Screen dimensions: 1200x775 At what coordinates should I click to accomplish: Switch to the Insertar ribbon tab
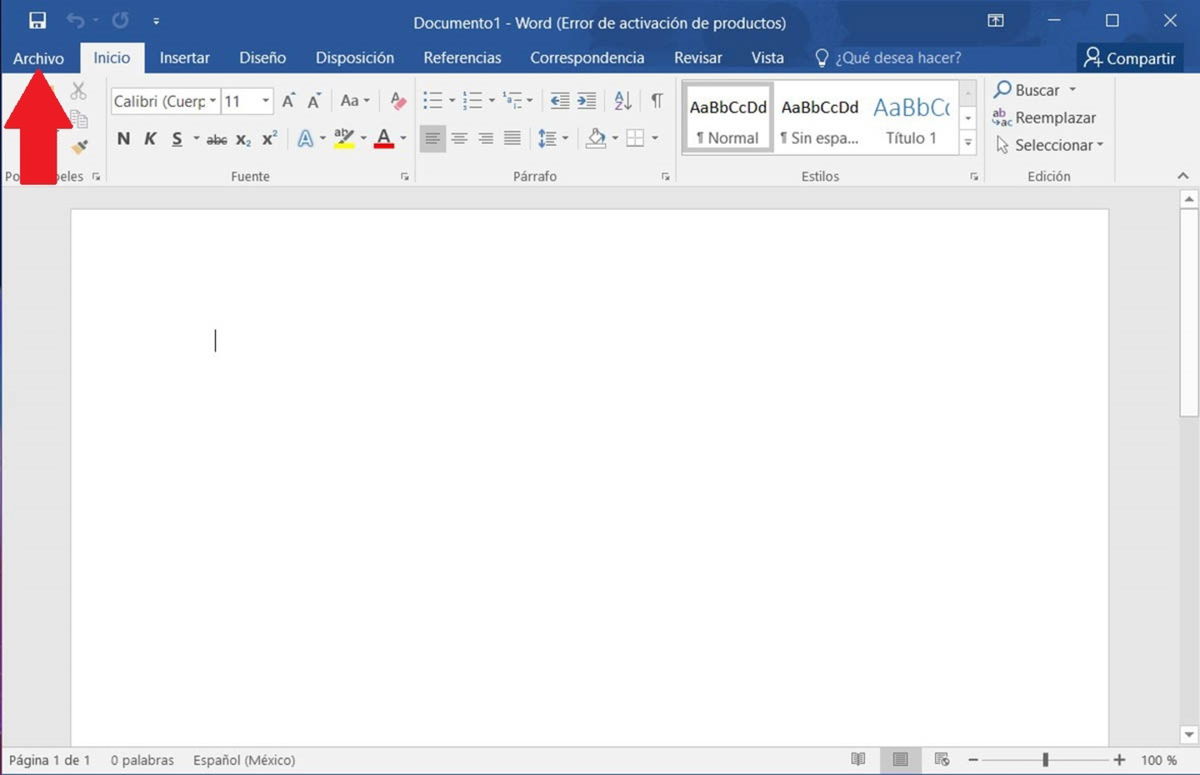tap(184, 57)
